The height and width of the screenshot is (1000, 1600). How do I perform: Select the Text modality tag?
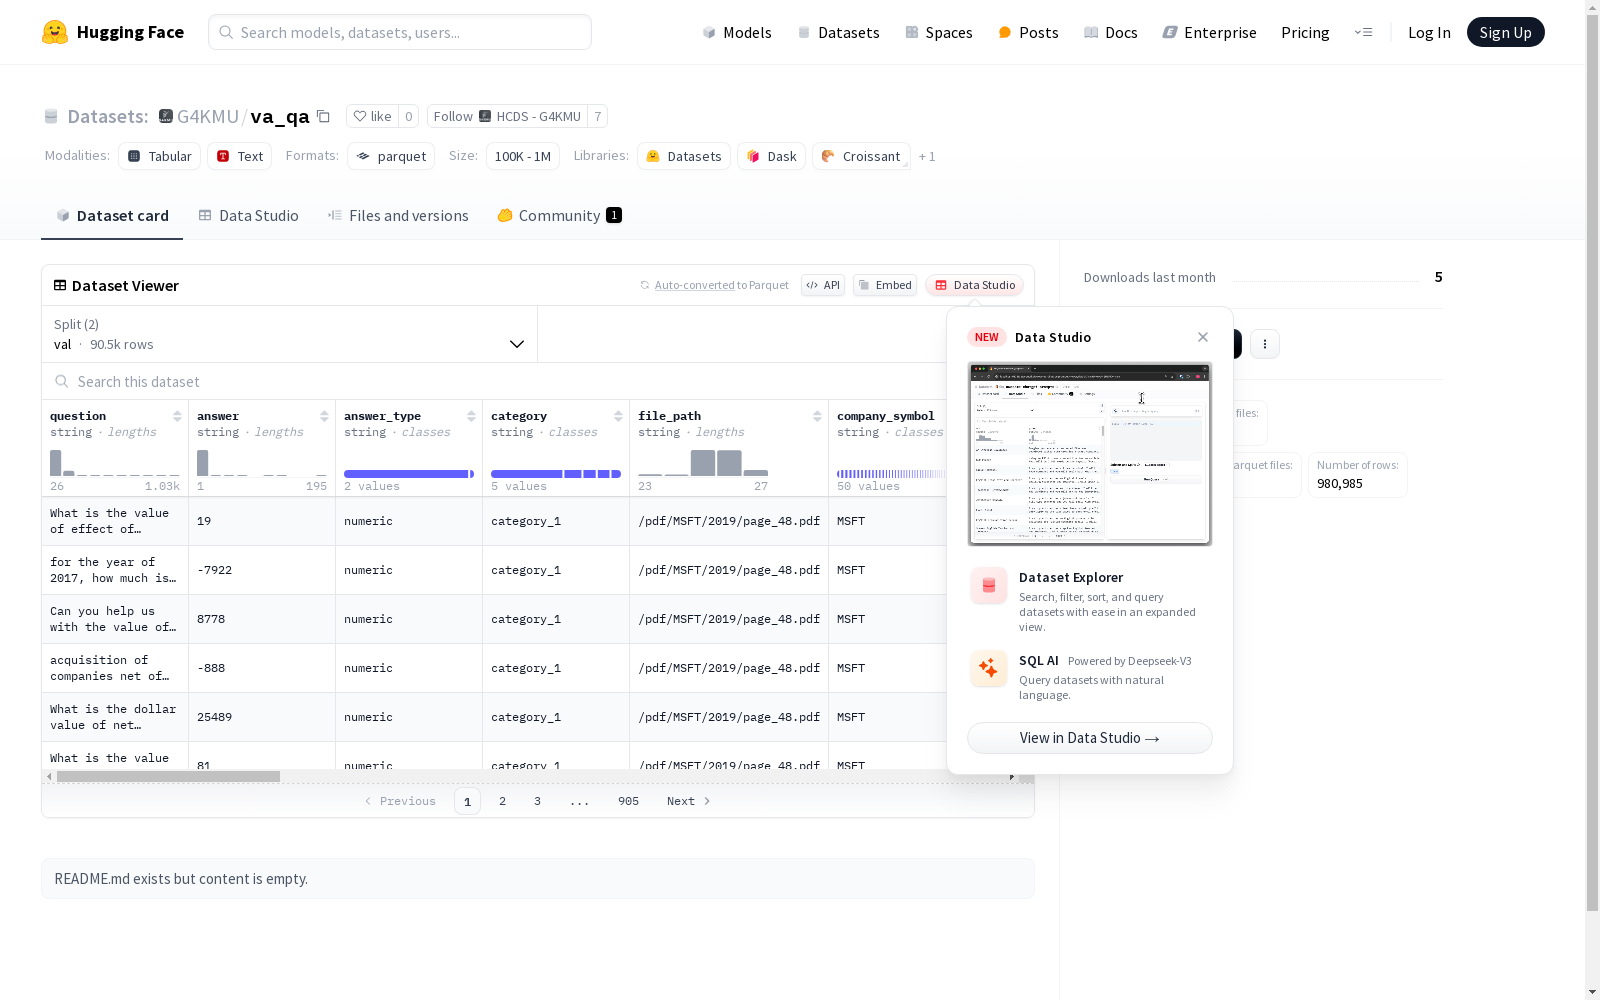coord(240,156)
